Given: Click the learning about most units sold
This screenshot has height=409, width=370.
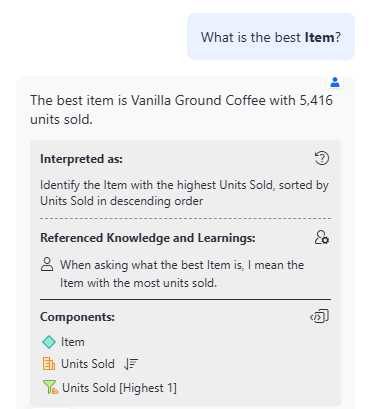Looking at the screenshot, I should 182,274.
